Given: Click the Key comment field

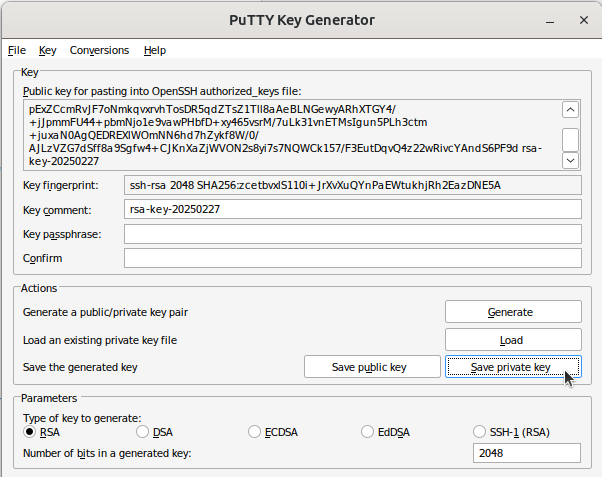Looking at the screenshot, I should (x=353, y=209).
